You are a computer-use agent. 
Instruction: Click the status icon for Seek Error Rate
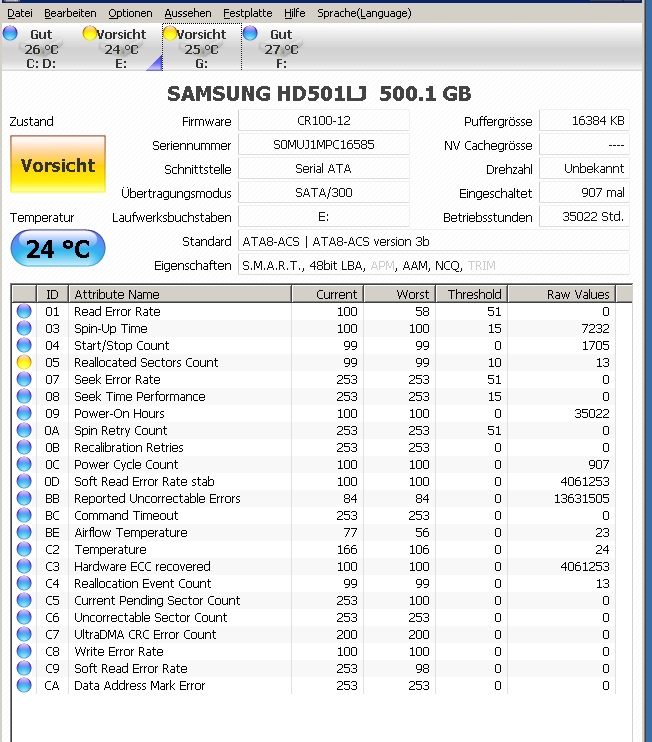pyautogui.click(x=24, y=380)
